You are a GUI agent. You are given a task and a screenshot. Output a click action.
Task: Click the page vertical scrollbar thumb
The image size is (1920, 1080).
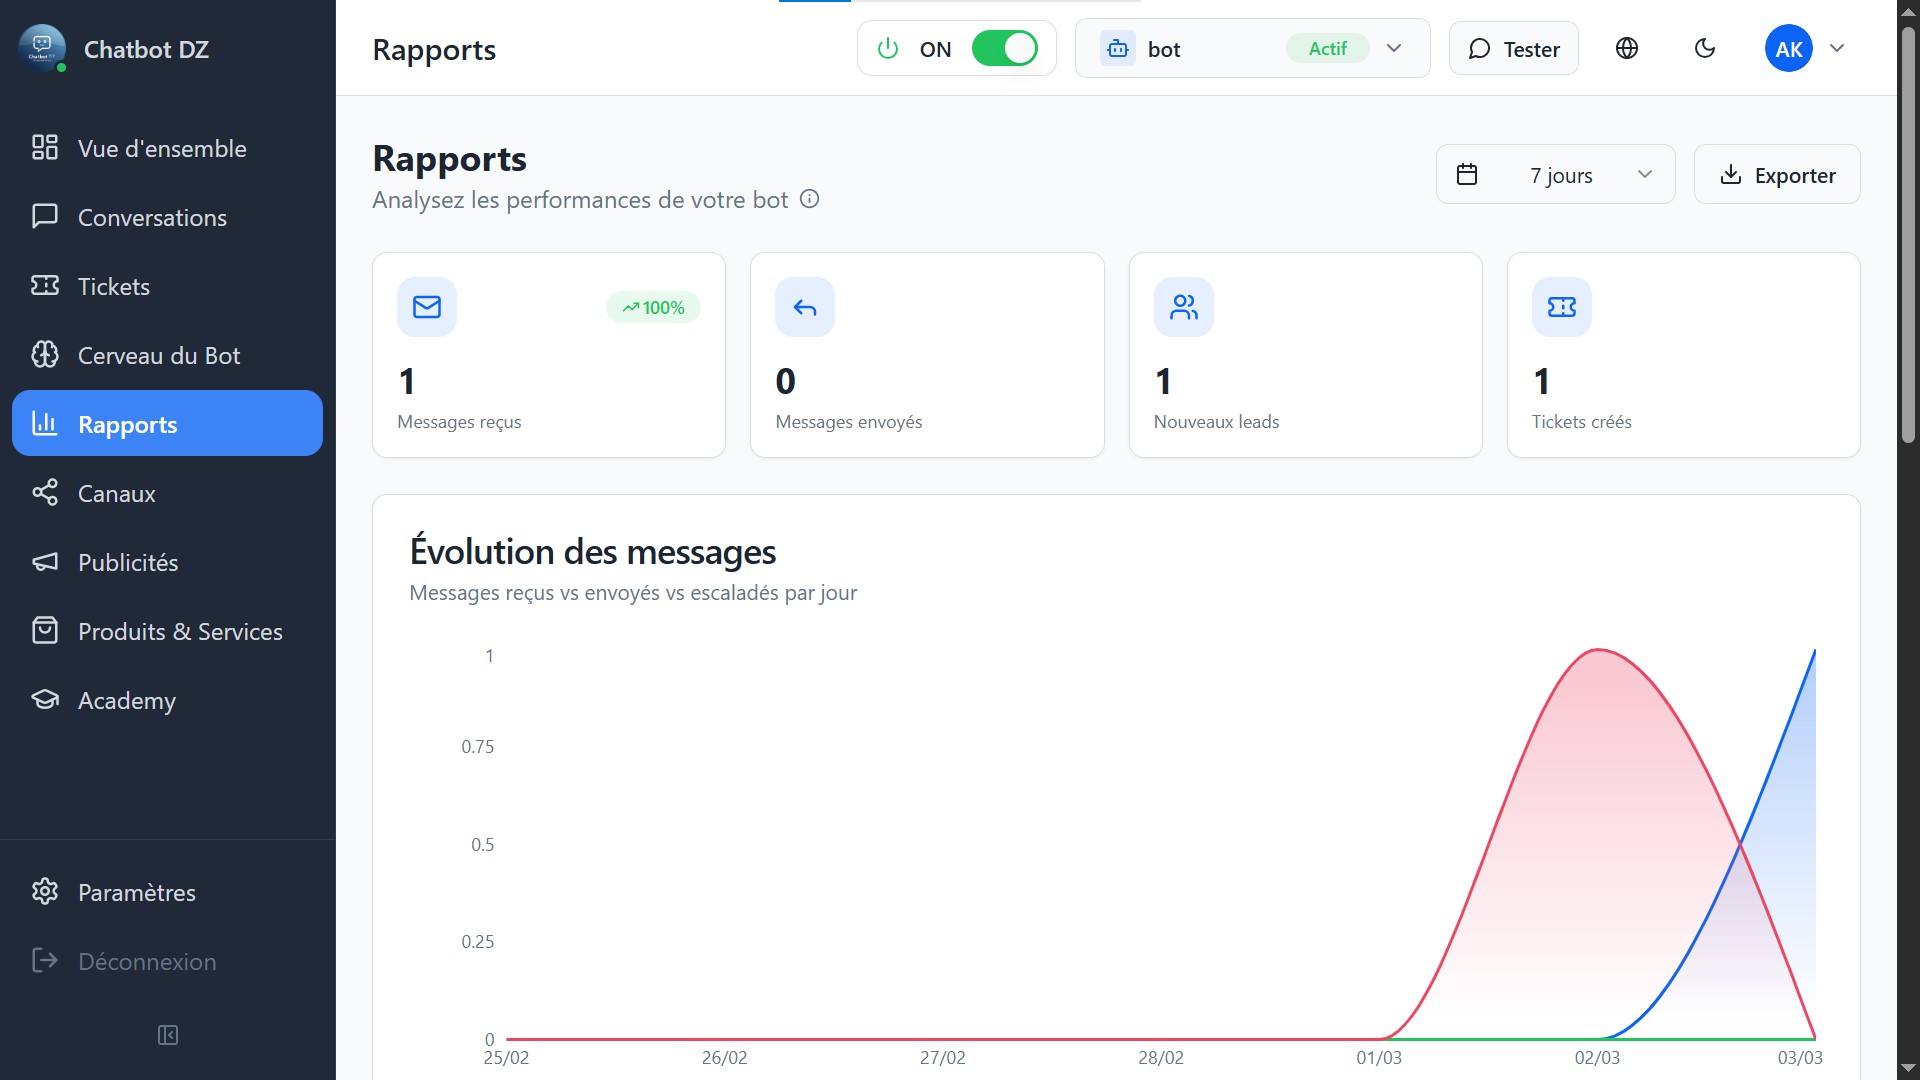(1908, 235)
